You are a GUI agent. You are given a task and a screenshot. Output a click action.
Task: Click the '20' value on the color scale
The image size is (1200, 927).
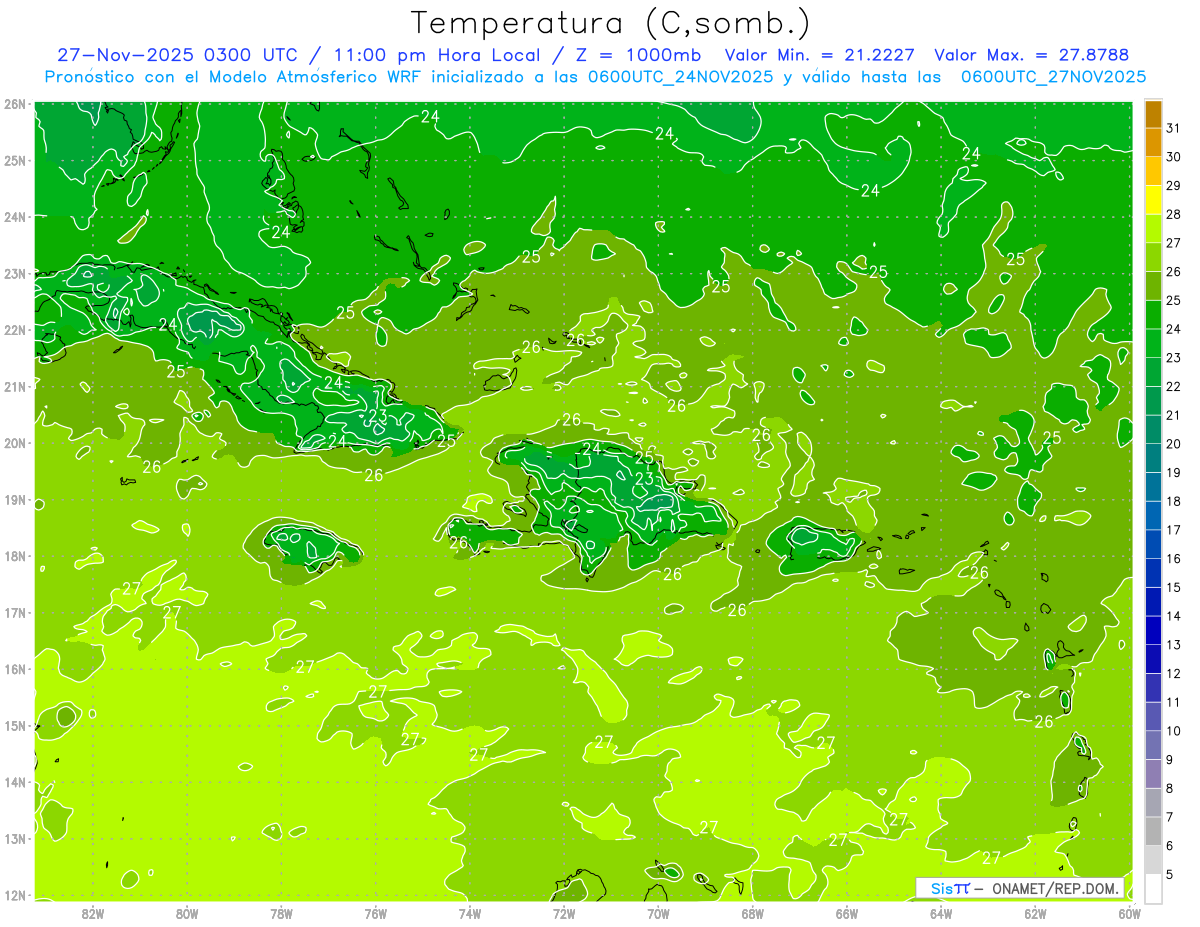1173,444
